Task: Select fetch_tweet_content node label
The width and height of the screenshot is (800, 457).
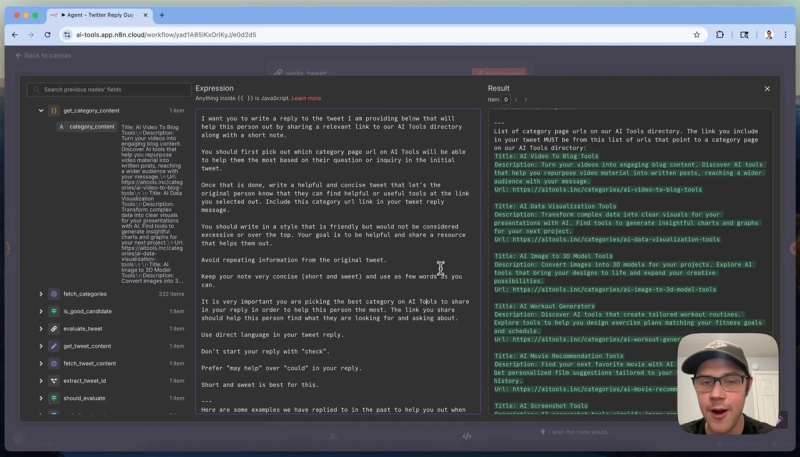Action: [89, 363]
